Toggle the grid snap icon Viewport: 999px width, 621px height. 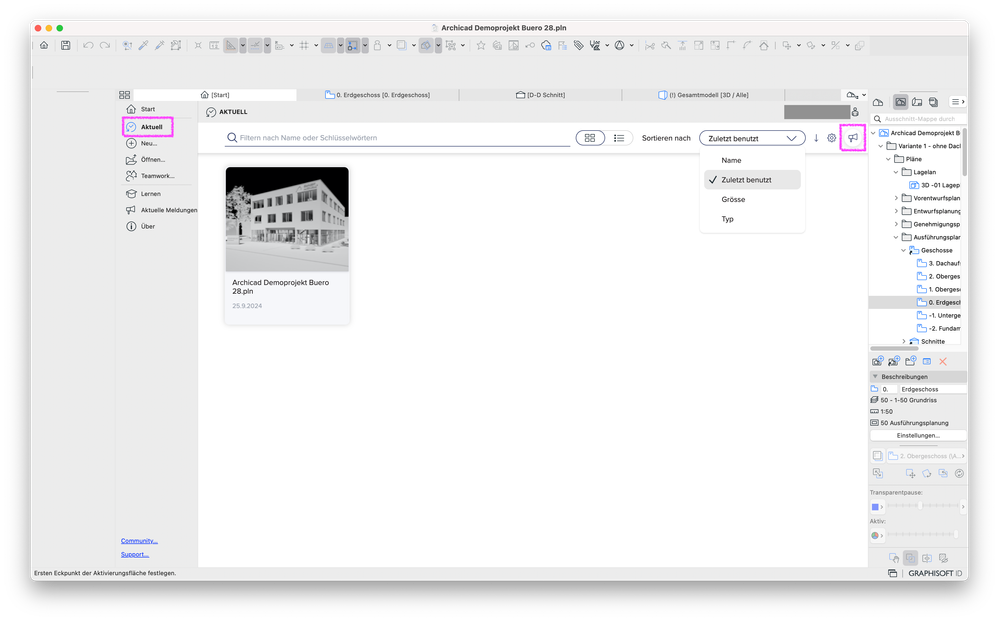(304, 45)
